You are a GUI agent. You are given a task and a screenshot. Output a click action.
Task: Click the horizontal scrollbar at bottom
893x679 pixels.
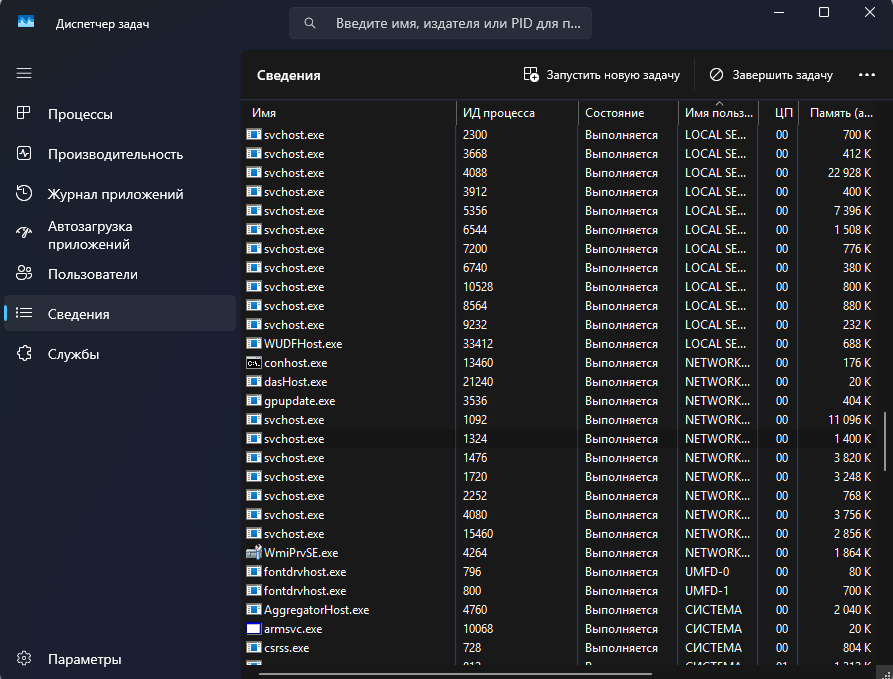click(x=456, y=674)
